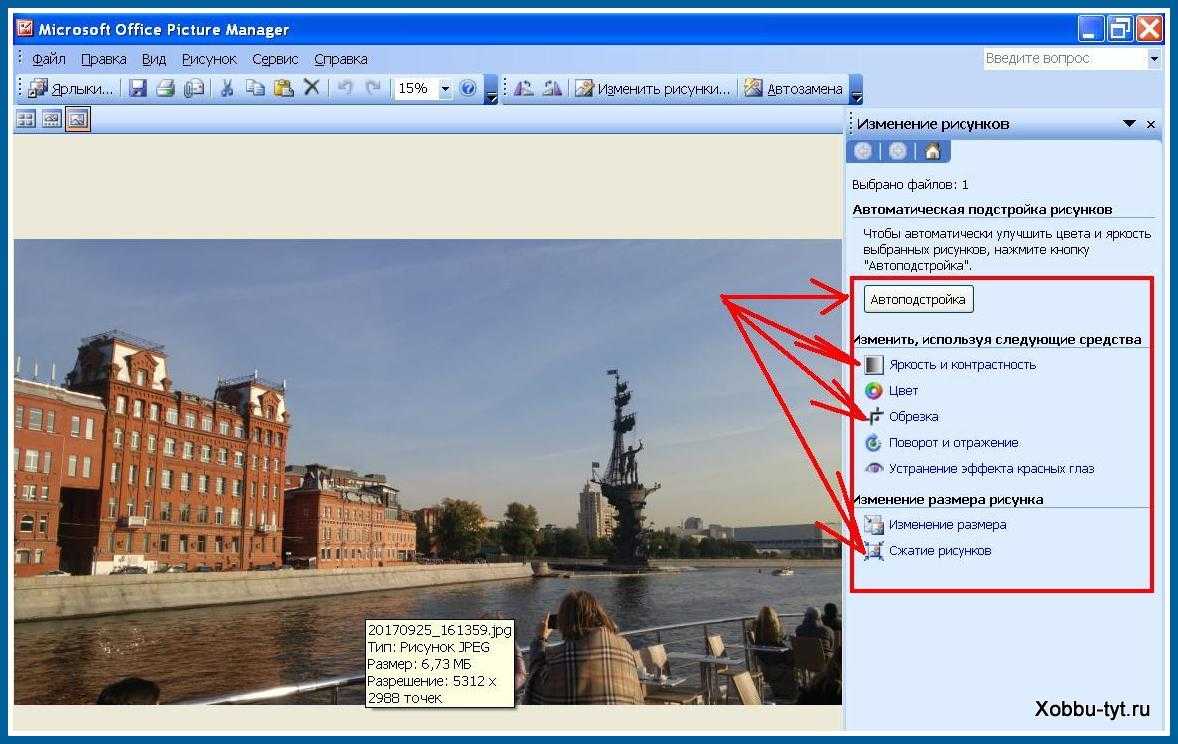
Task: Click the rotate and flip icon
Action: pos(873,443)
